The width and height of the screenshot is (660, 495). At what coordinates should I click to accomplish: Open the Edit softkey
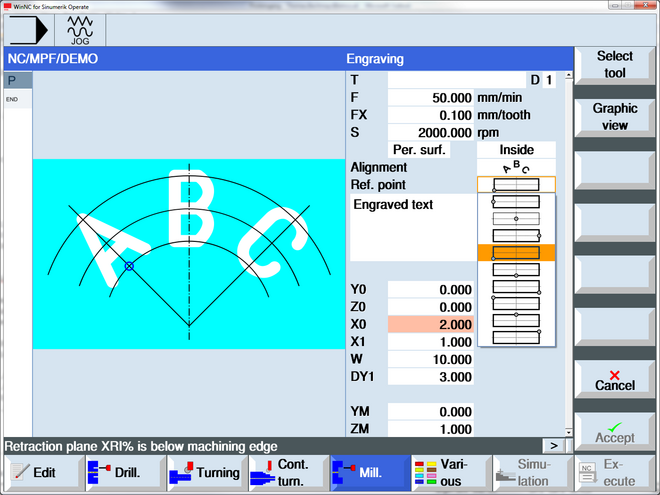[x=41, y=472]
